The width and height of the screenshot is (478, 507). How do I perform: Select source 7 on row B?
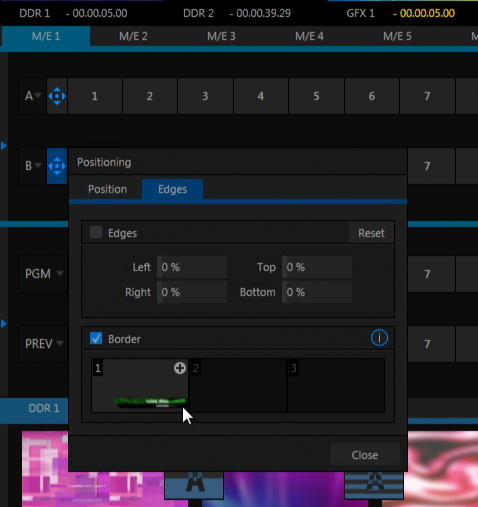[x=431, y=166]
